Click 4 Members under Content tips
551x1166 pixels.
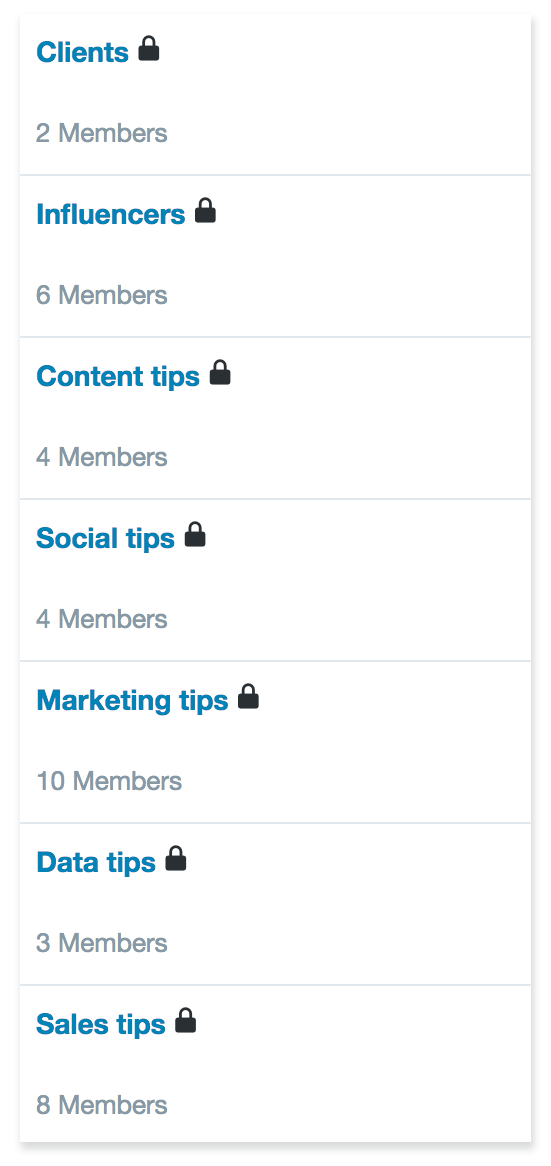(x=102, y=458)
